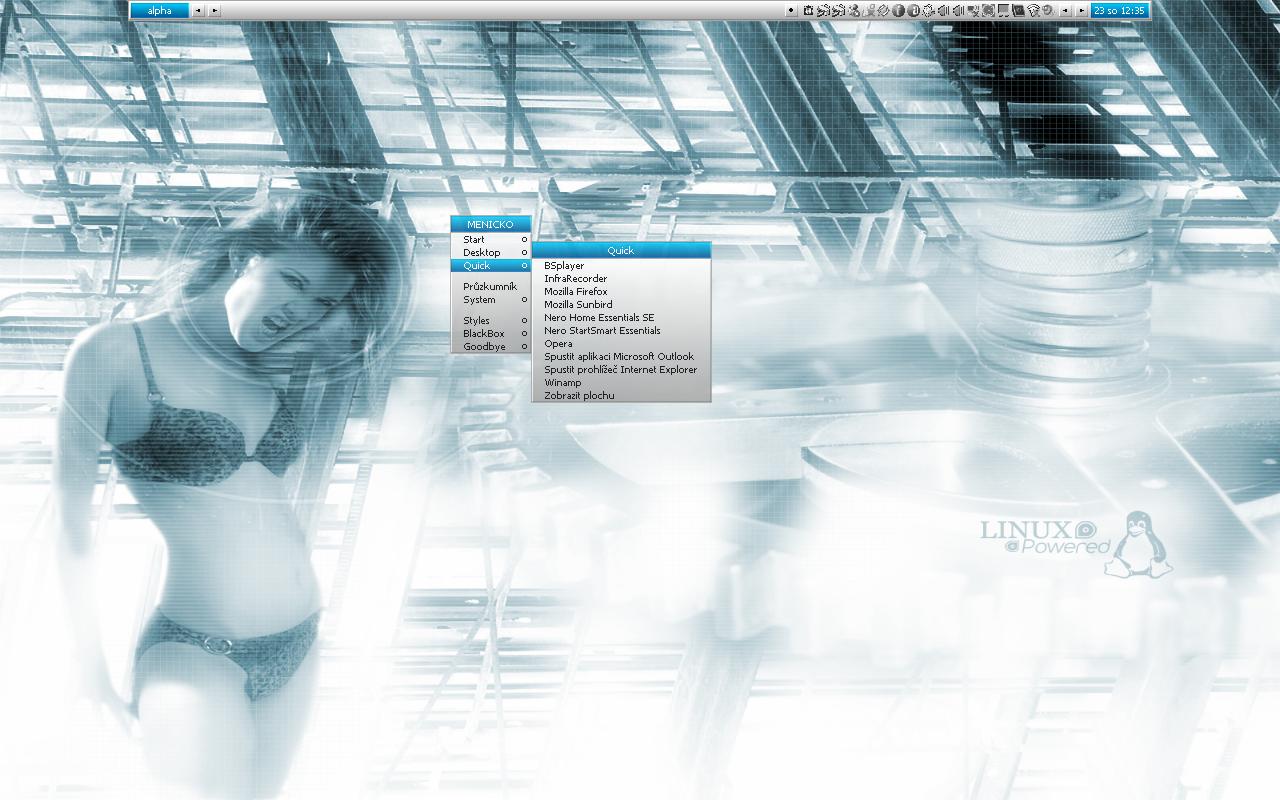
Task: Launch Winamp from Quick menu
Action: [x=621, y=383]
